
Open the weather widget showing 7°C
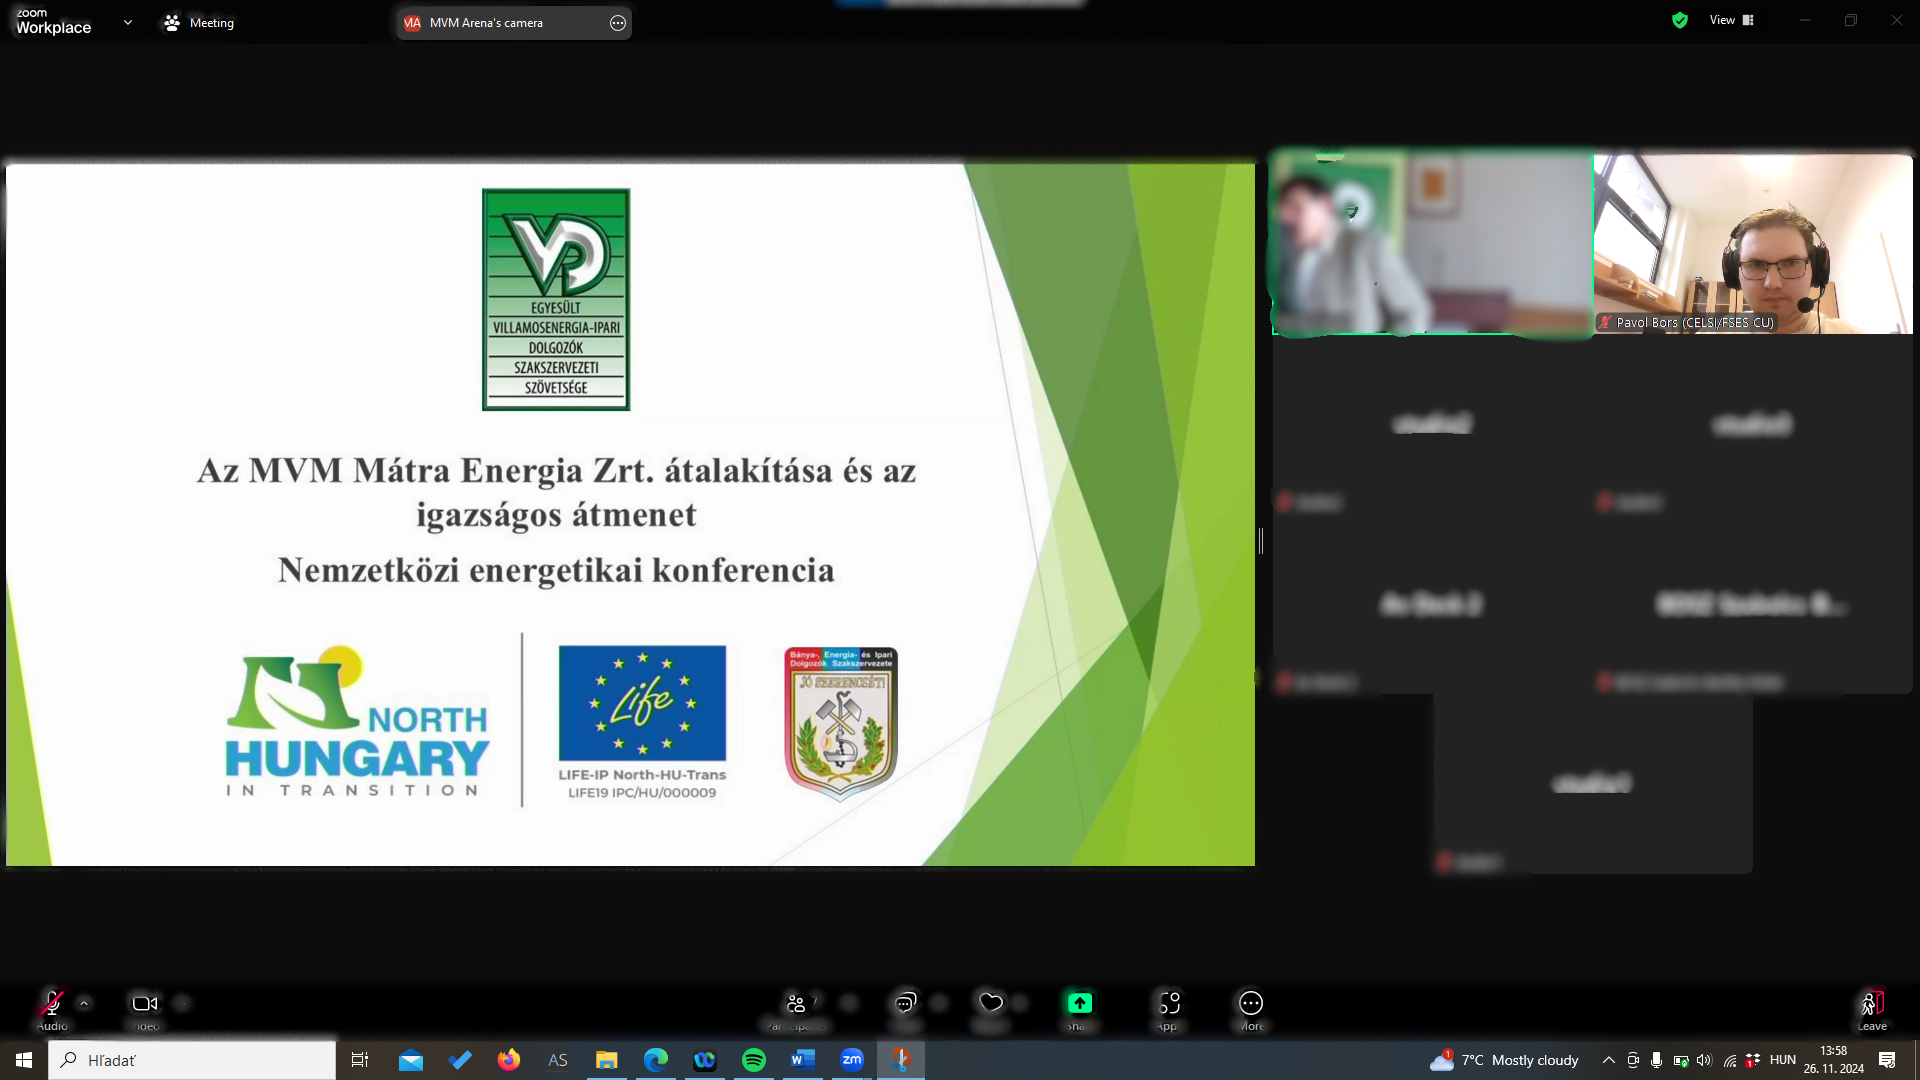point(1504,1060)
